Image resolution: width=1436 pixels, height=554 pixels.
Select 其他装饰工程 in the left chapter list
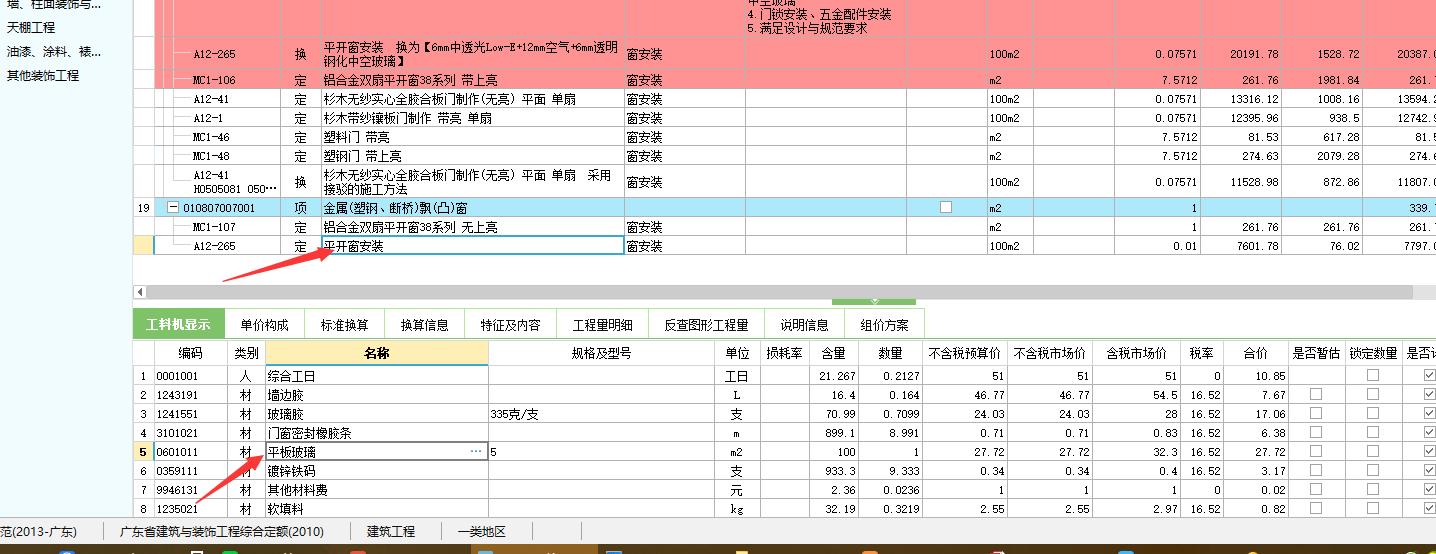tap(43, 76)
